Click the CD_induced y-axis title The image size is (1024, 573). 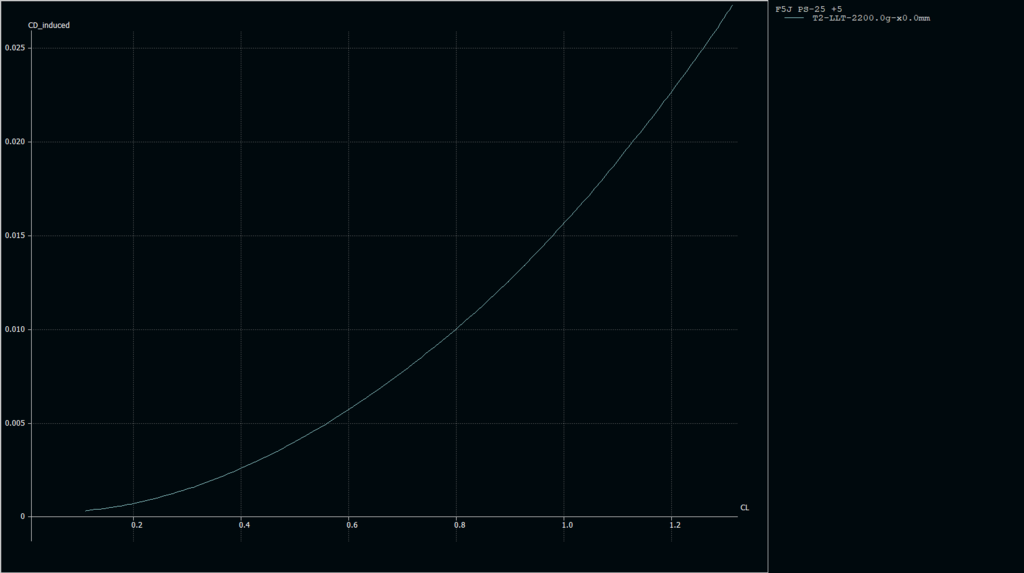pyautogui.click(x=49, y=25)
